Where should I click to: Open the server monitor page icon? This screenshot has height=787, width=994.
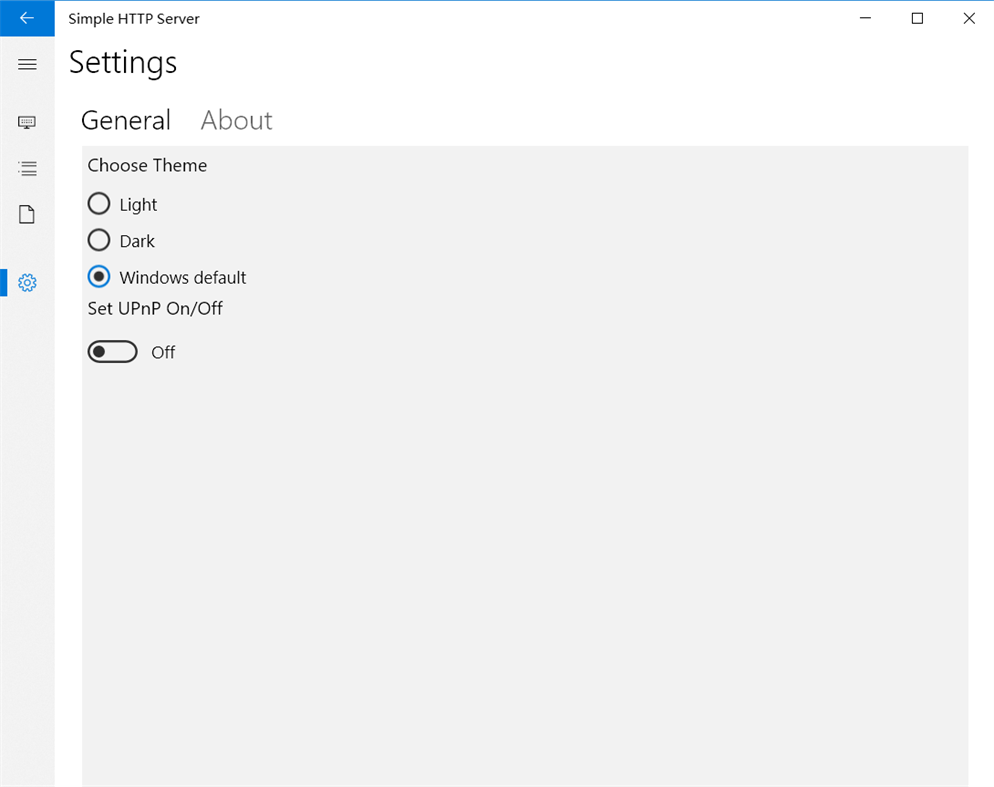point(27,121)
